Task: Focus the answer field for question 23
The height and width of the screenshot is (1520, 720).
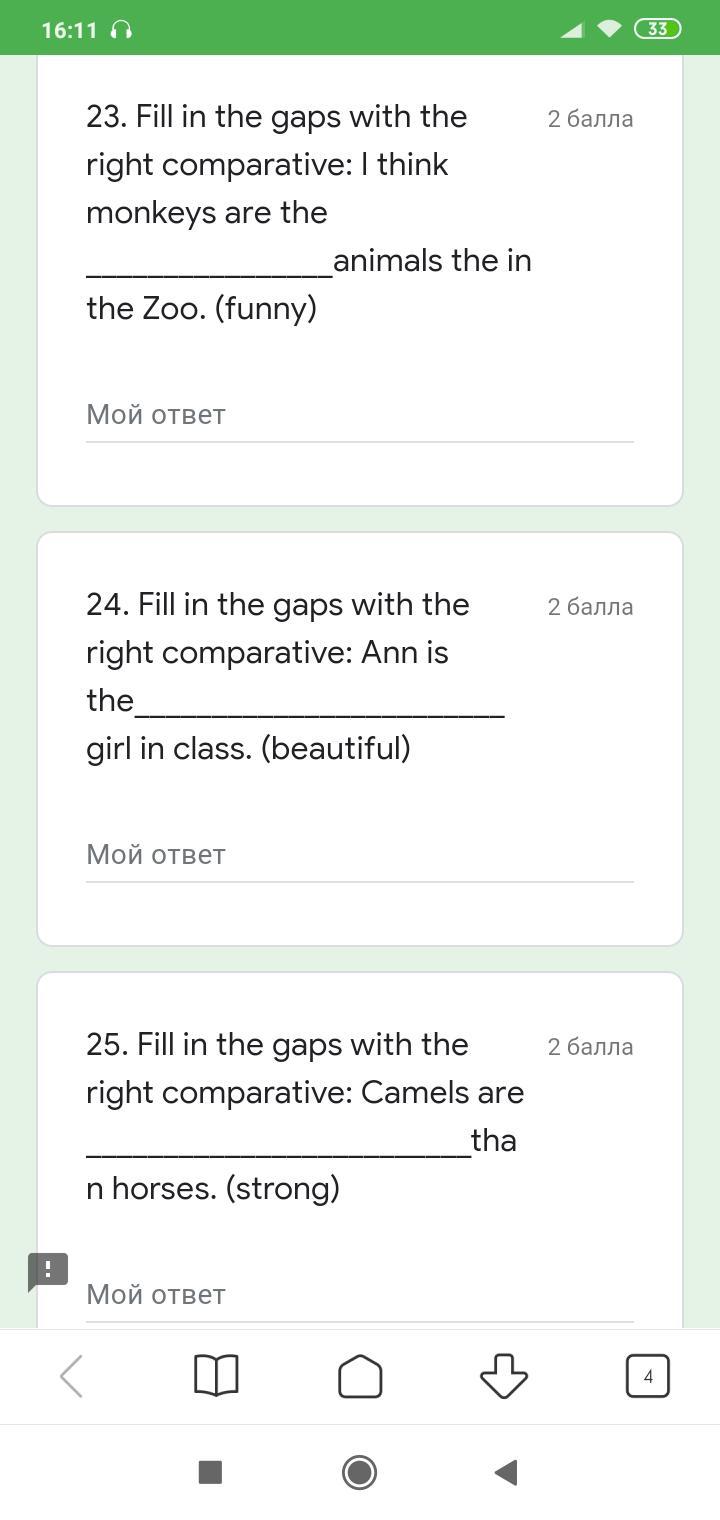Action: [359, 415]
